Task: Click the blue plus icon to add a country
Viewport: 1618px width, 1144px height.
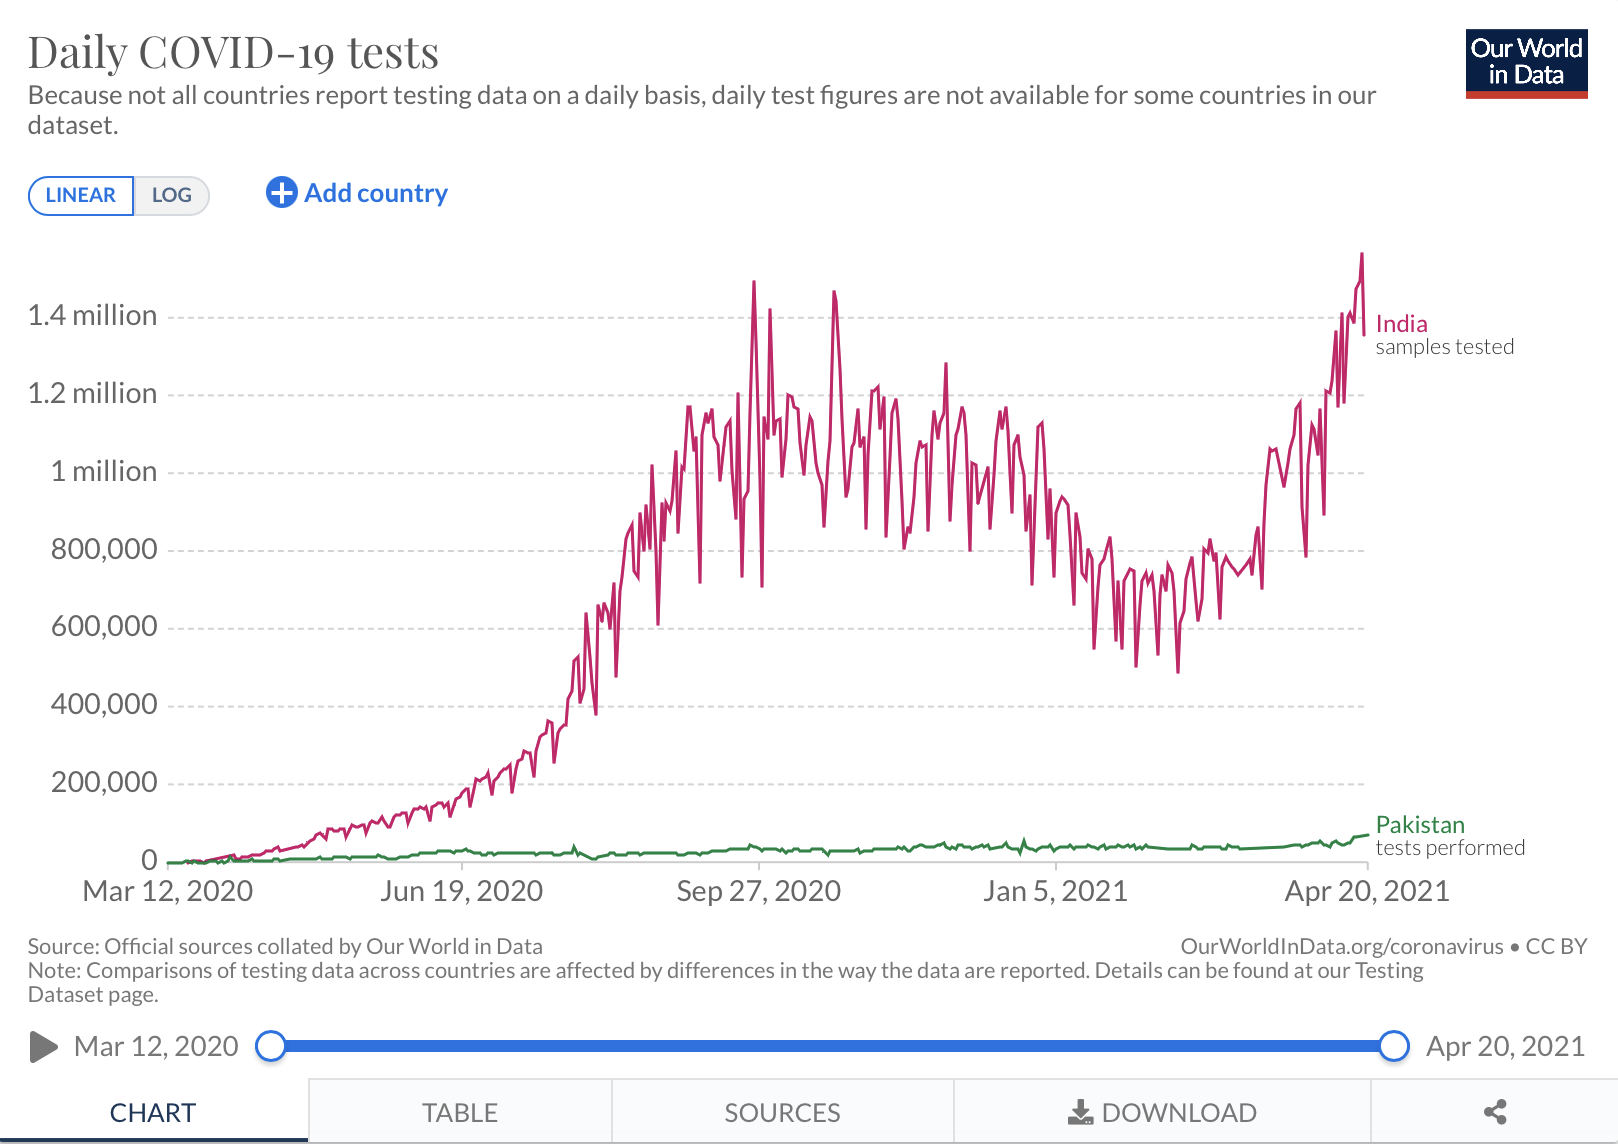Action: (x=282, y=192)
